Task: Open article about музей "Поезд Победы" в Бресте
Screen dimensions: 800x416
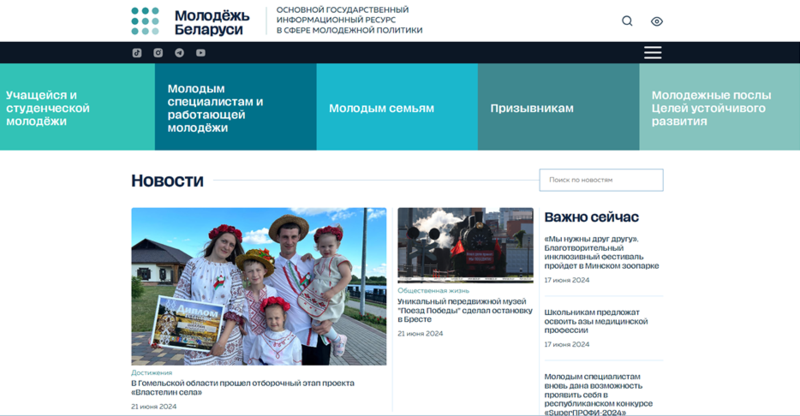Action: pos(465,310)
